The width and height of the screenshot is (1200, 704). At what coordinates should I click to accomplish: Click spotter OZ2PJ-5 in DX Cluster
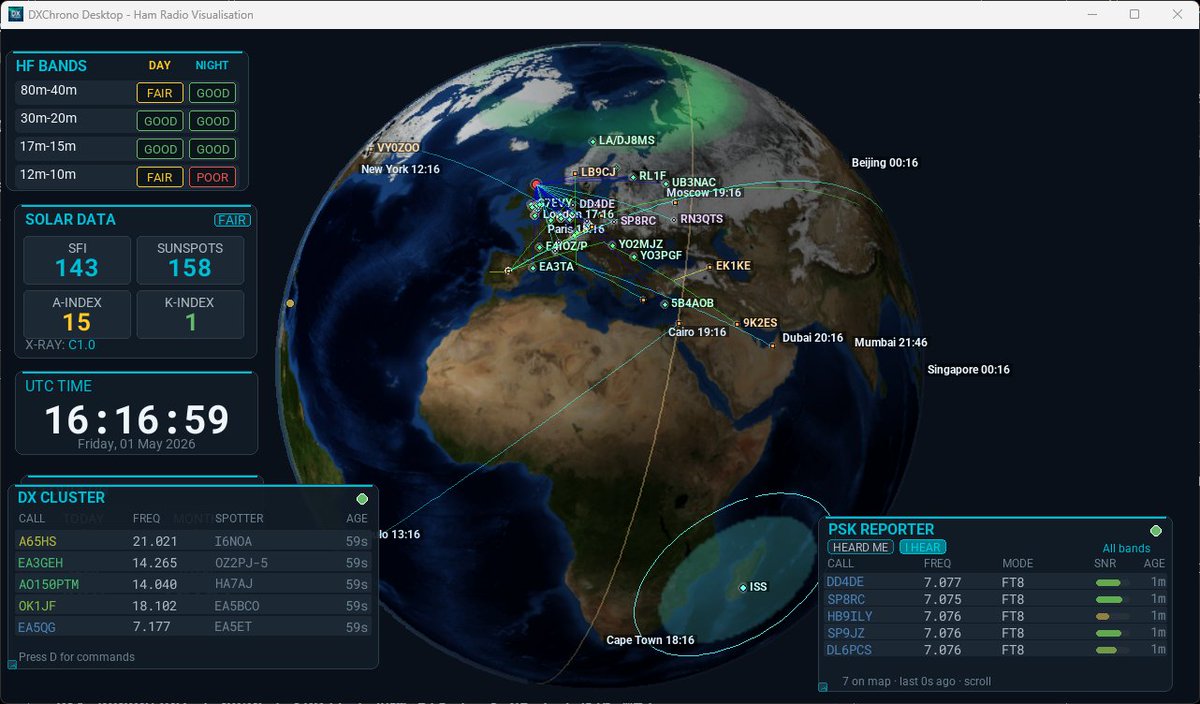point(243,562)
